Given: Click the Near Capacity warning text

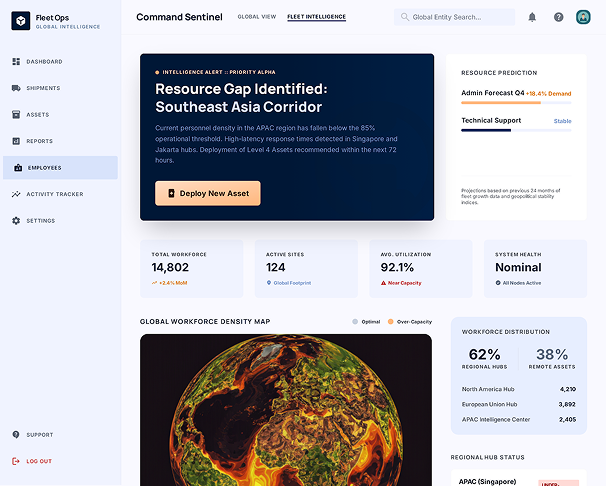Looking at the screenshot, I should coord(405,283).
